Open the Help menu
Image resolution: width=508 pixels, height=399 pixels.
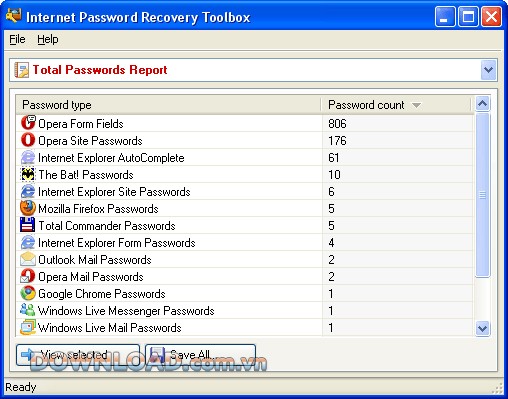tap(48, 39)
